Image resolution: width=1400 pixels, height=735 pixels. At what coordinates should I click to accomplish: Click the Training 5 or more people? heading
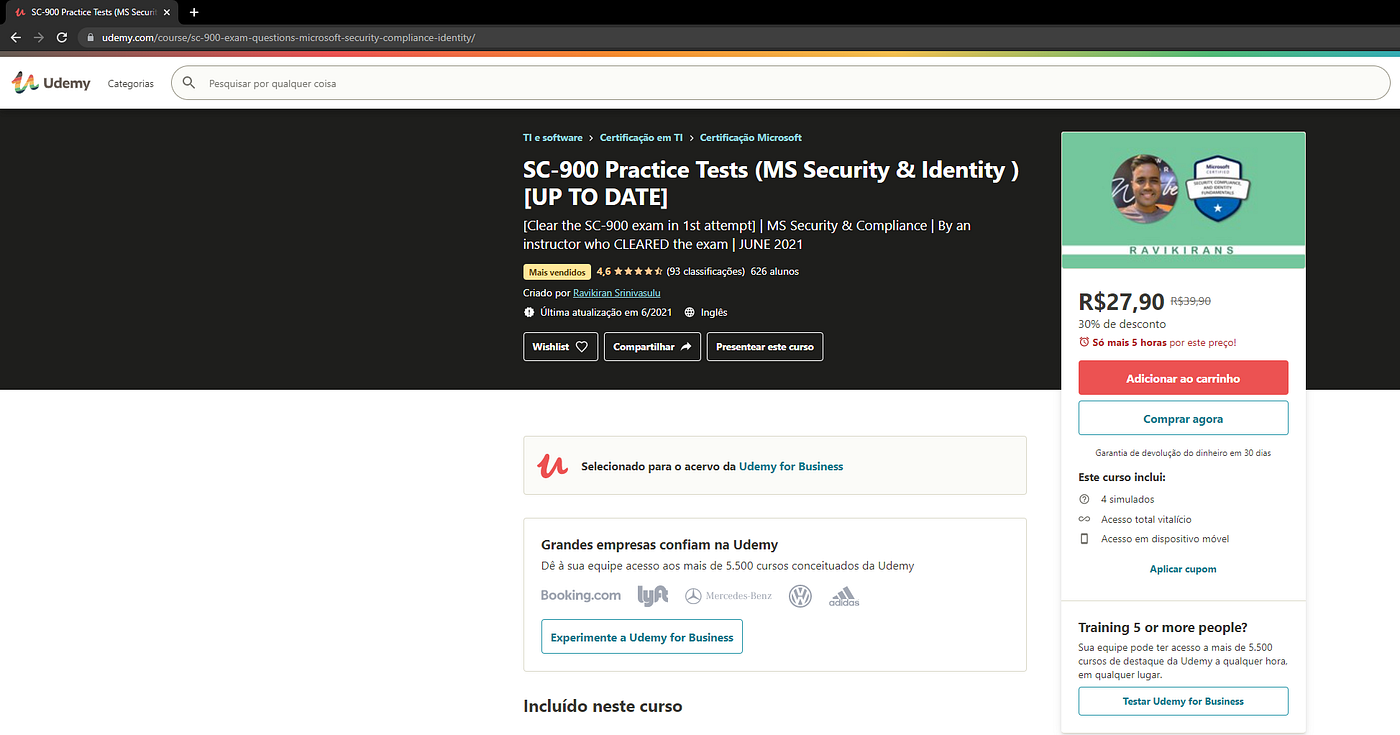pyautogui.click(x=1163, y=627)
